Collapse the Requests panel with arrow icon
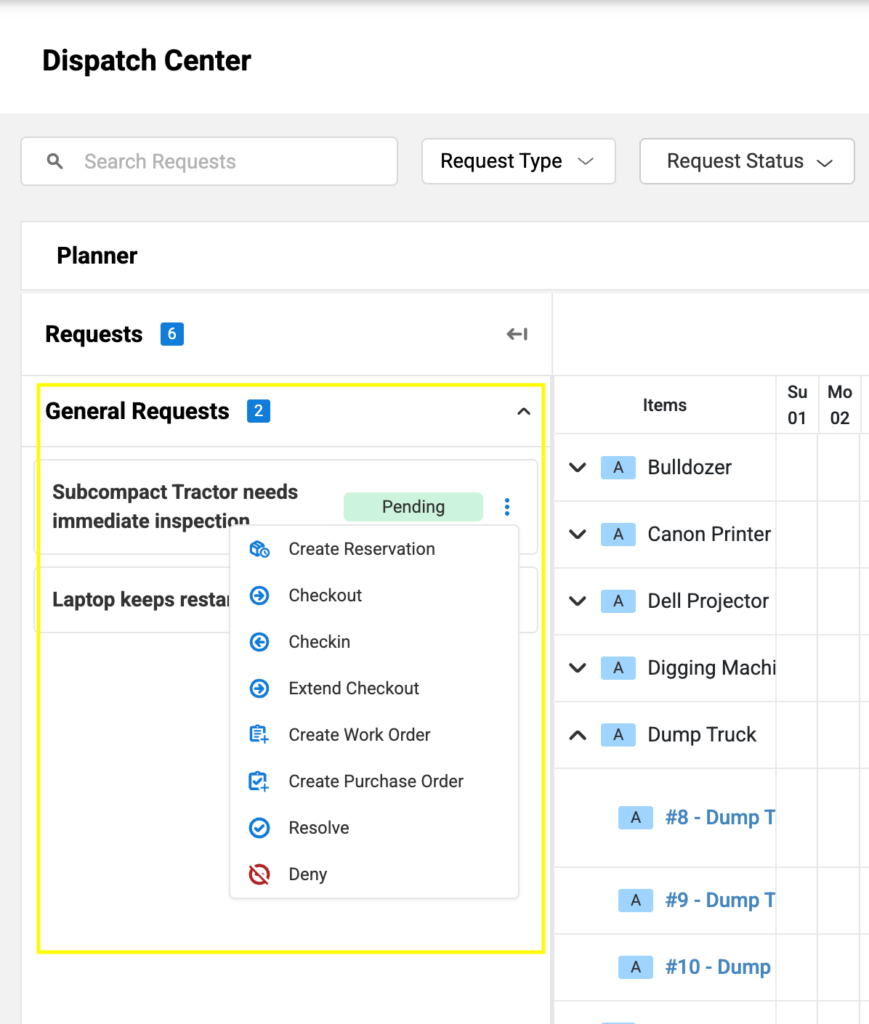Viewport: 869px width, 1024px height. tap(517, 334)
